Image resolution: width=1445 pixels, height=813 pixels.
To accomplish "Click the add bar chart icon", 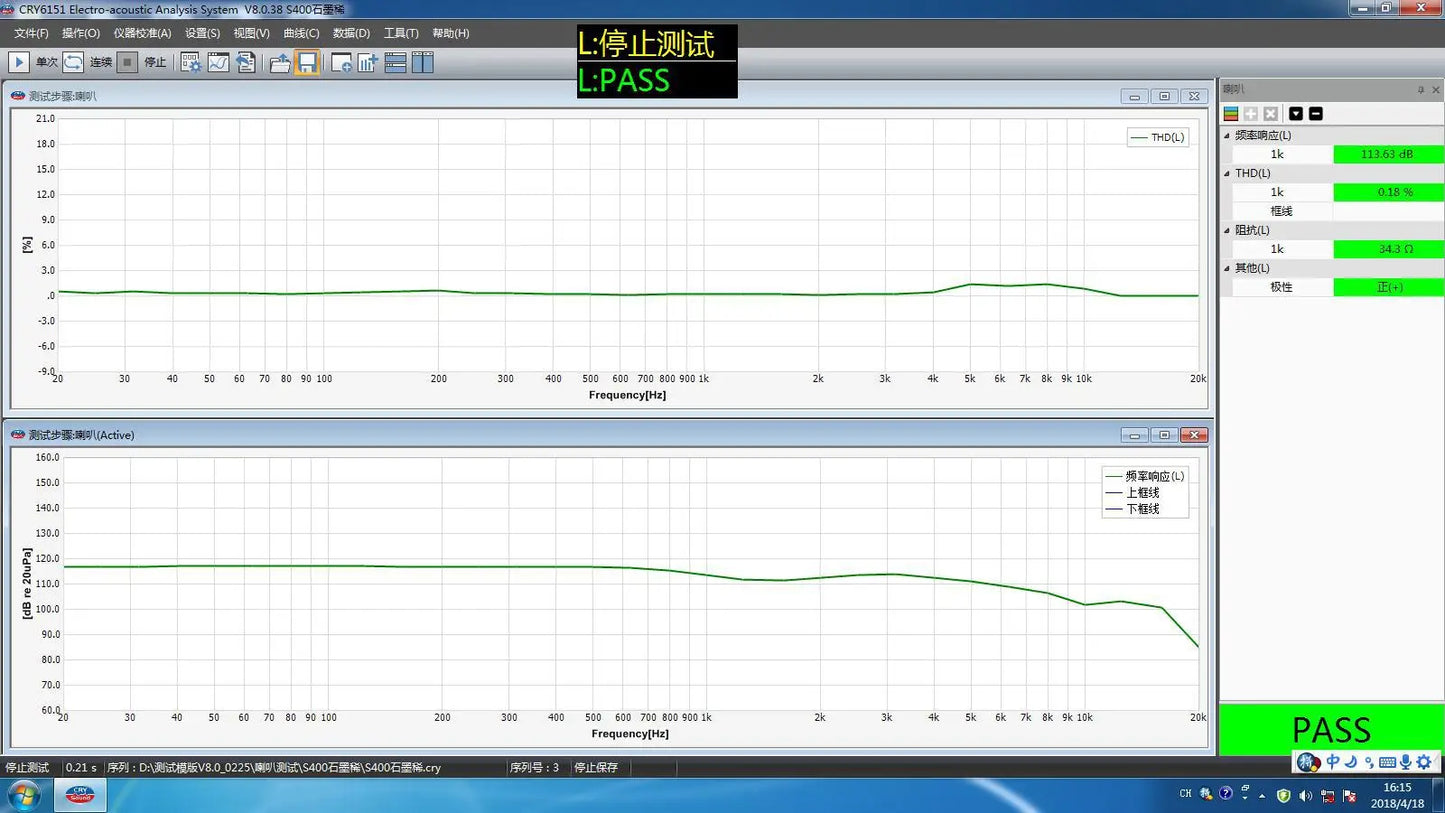I will [x=368, y=62].
